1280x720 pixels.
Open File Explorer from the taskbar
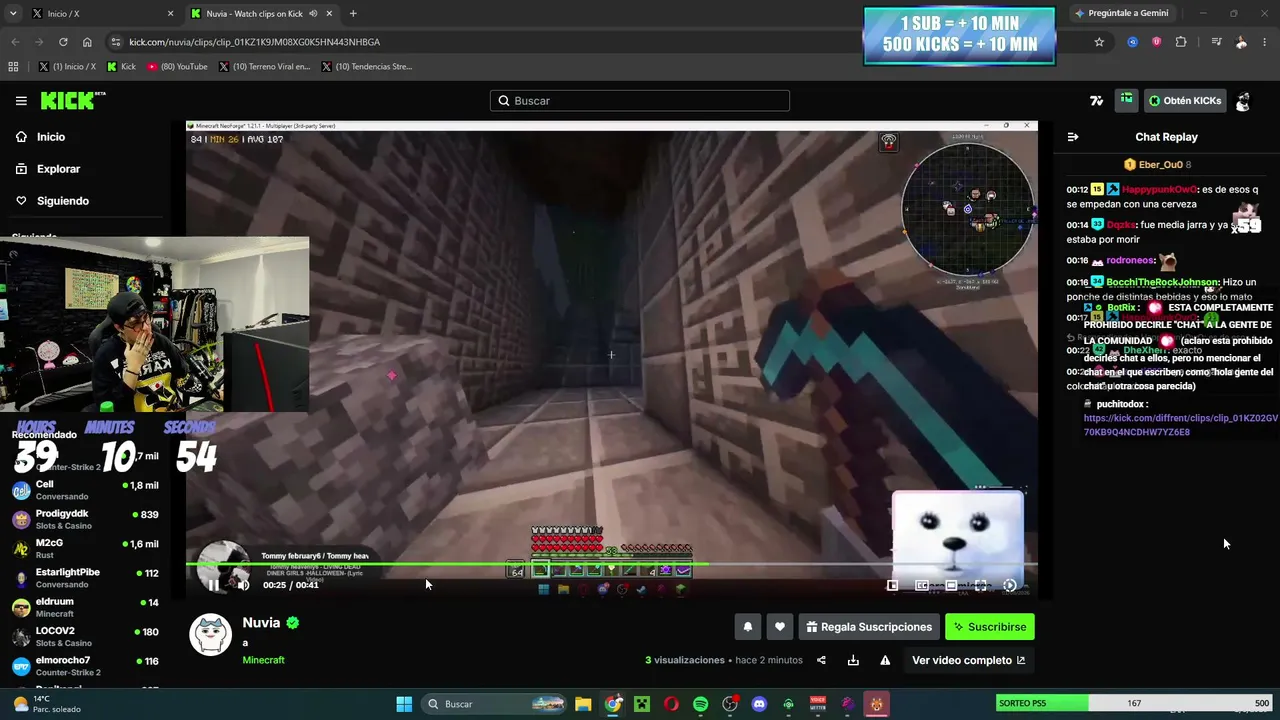tap(583, 704)
